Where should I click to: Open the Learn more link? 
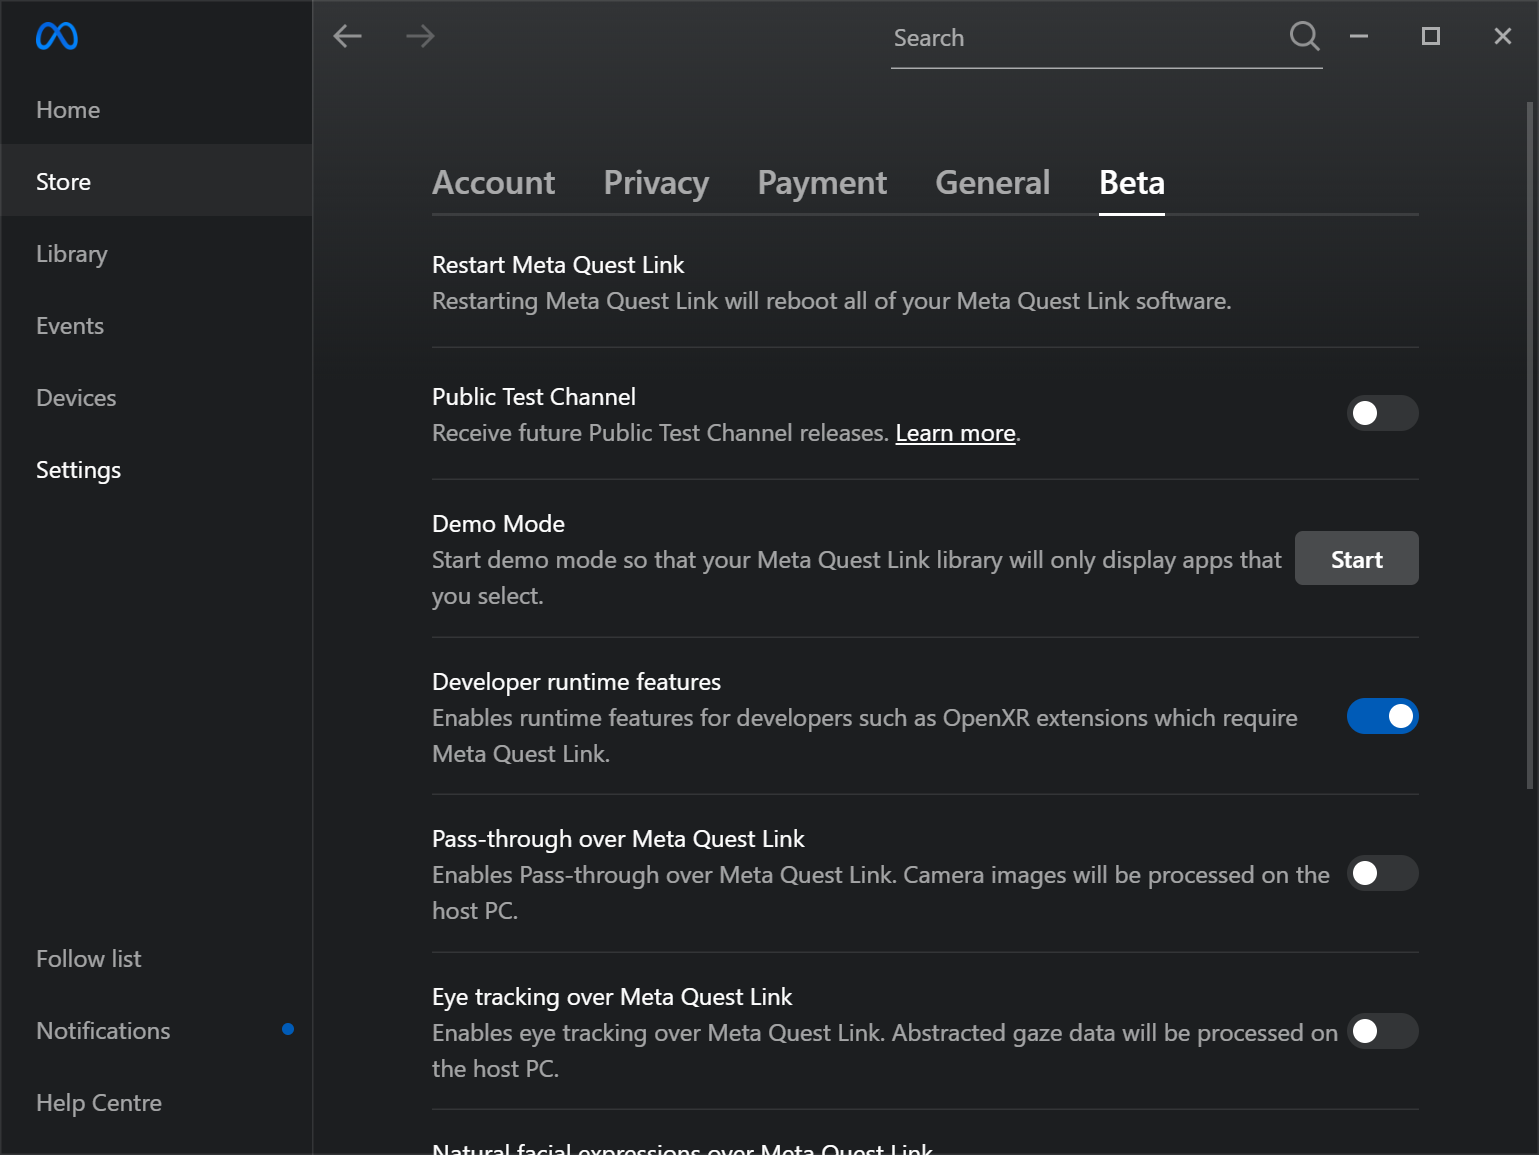[x=955, y=433]
